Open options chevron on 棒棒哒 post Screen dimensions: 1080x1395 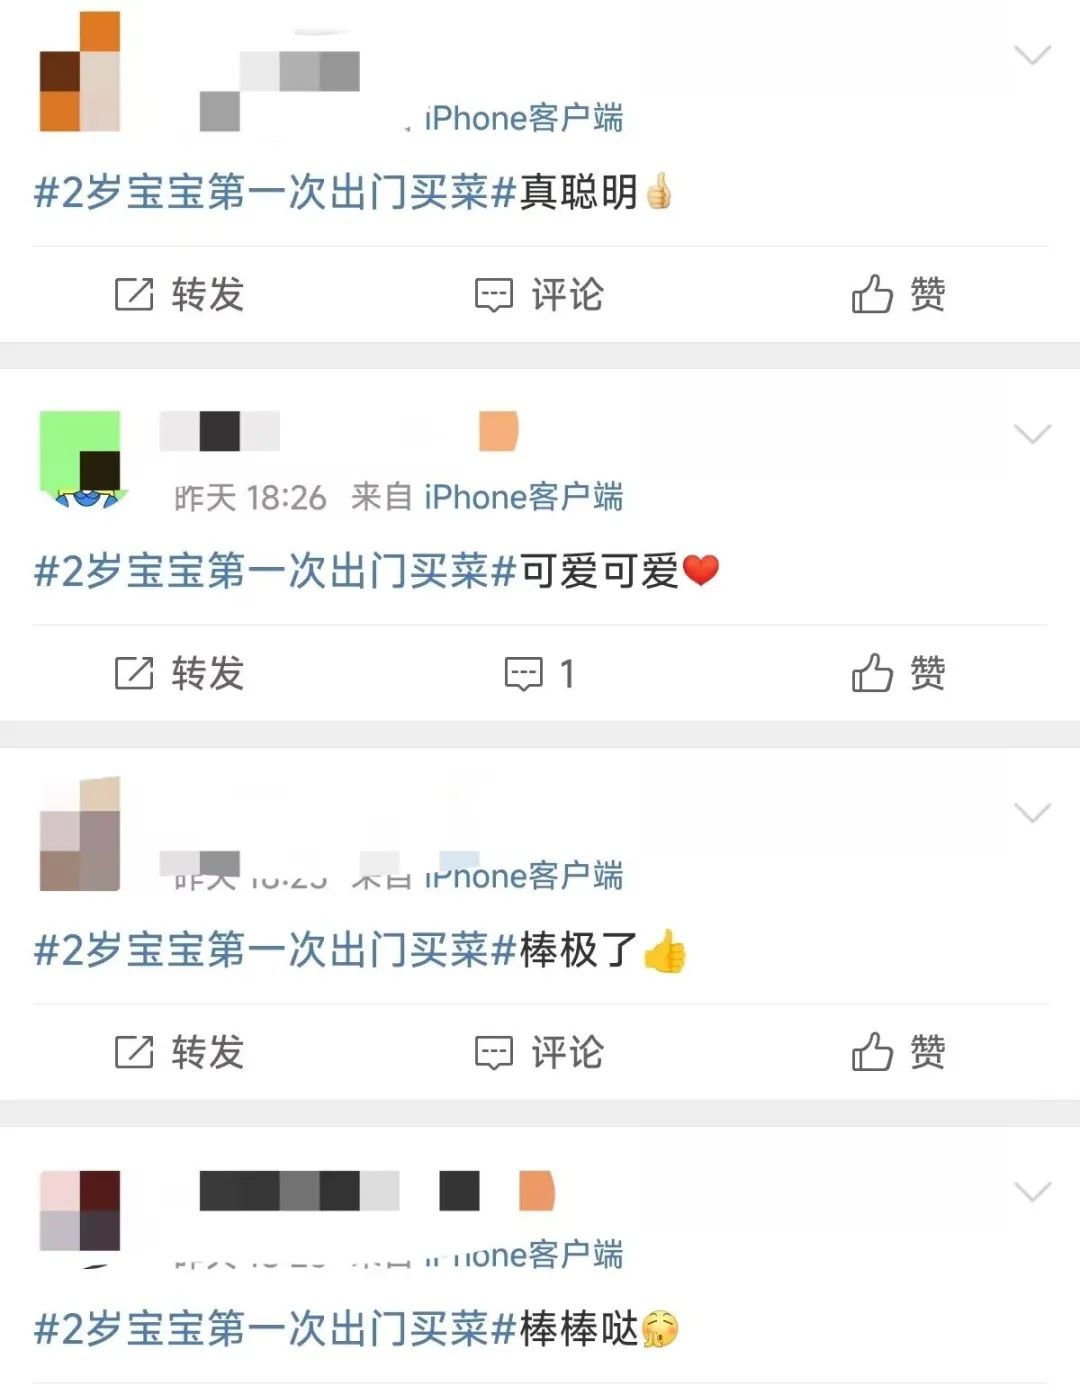(x=1032, y=1191)
